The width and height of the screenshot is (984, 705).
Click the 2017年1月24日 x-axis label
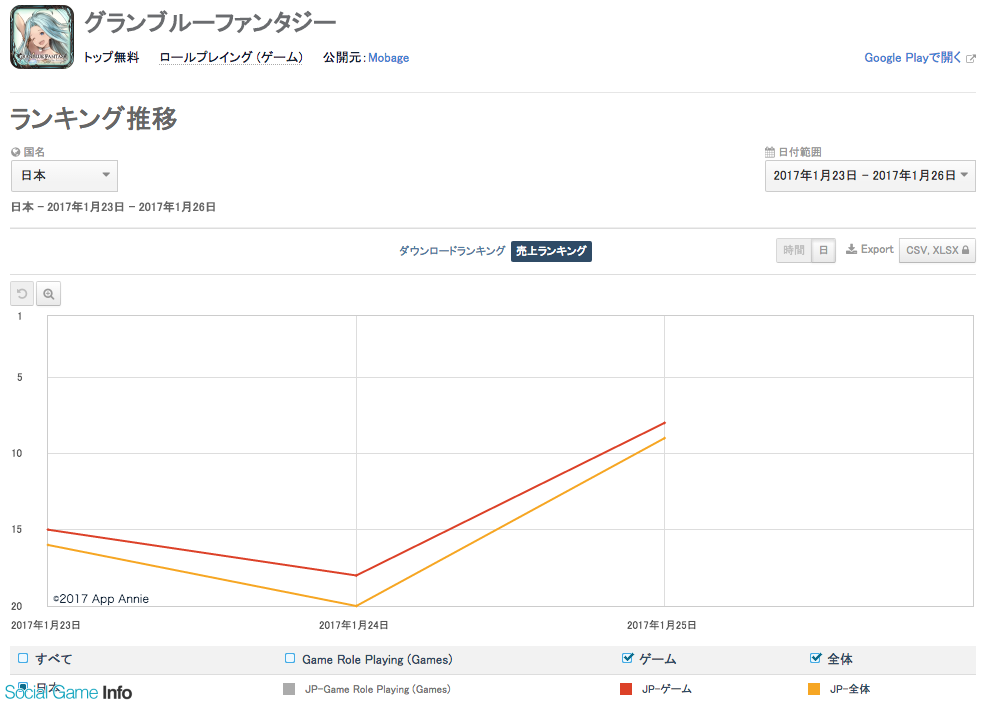[x=353, y=625]
